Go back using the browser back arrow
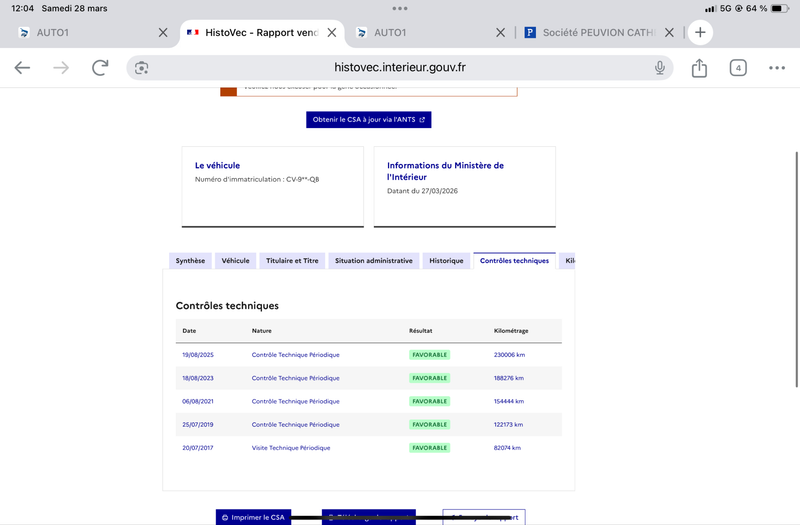Image resolution: width=800 pixels, height=525 pixels. click(22, 68)
